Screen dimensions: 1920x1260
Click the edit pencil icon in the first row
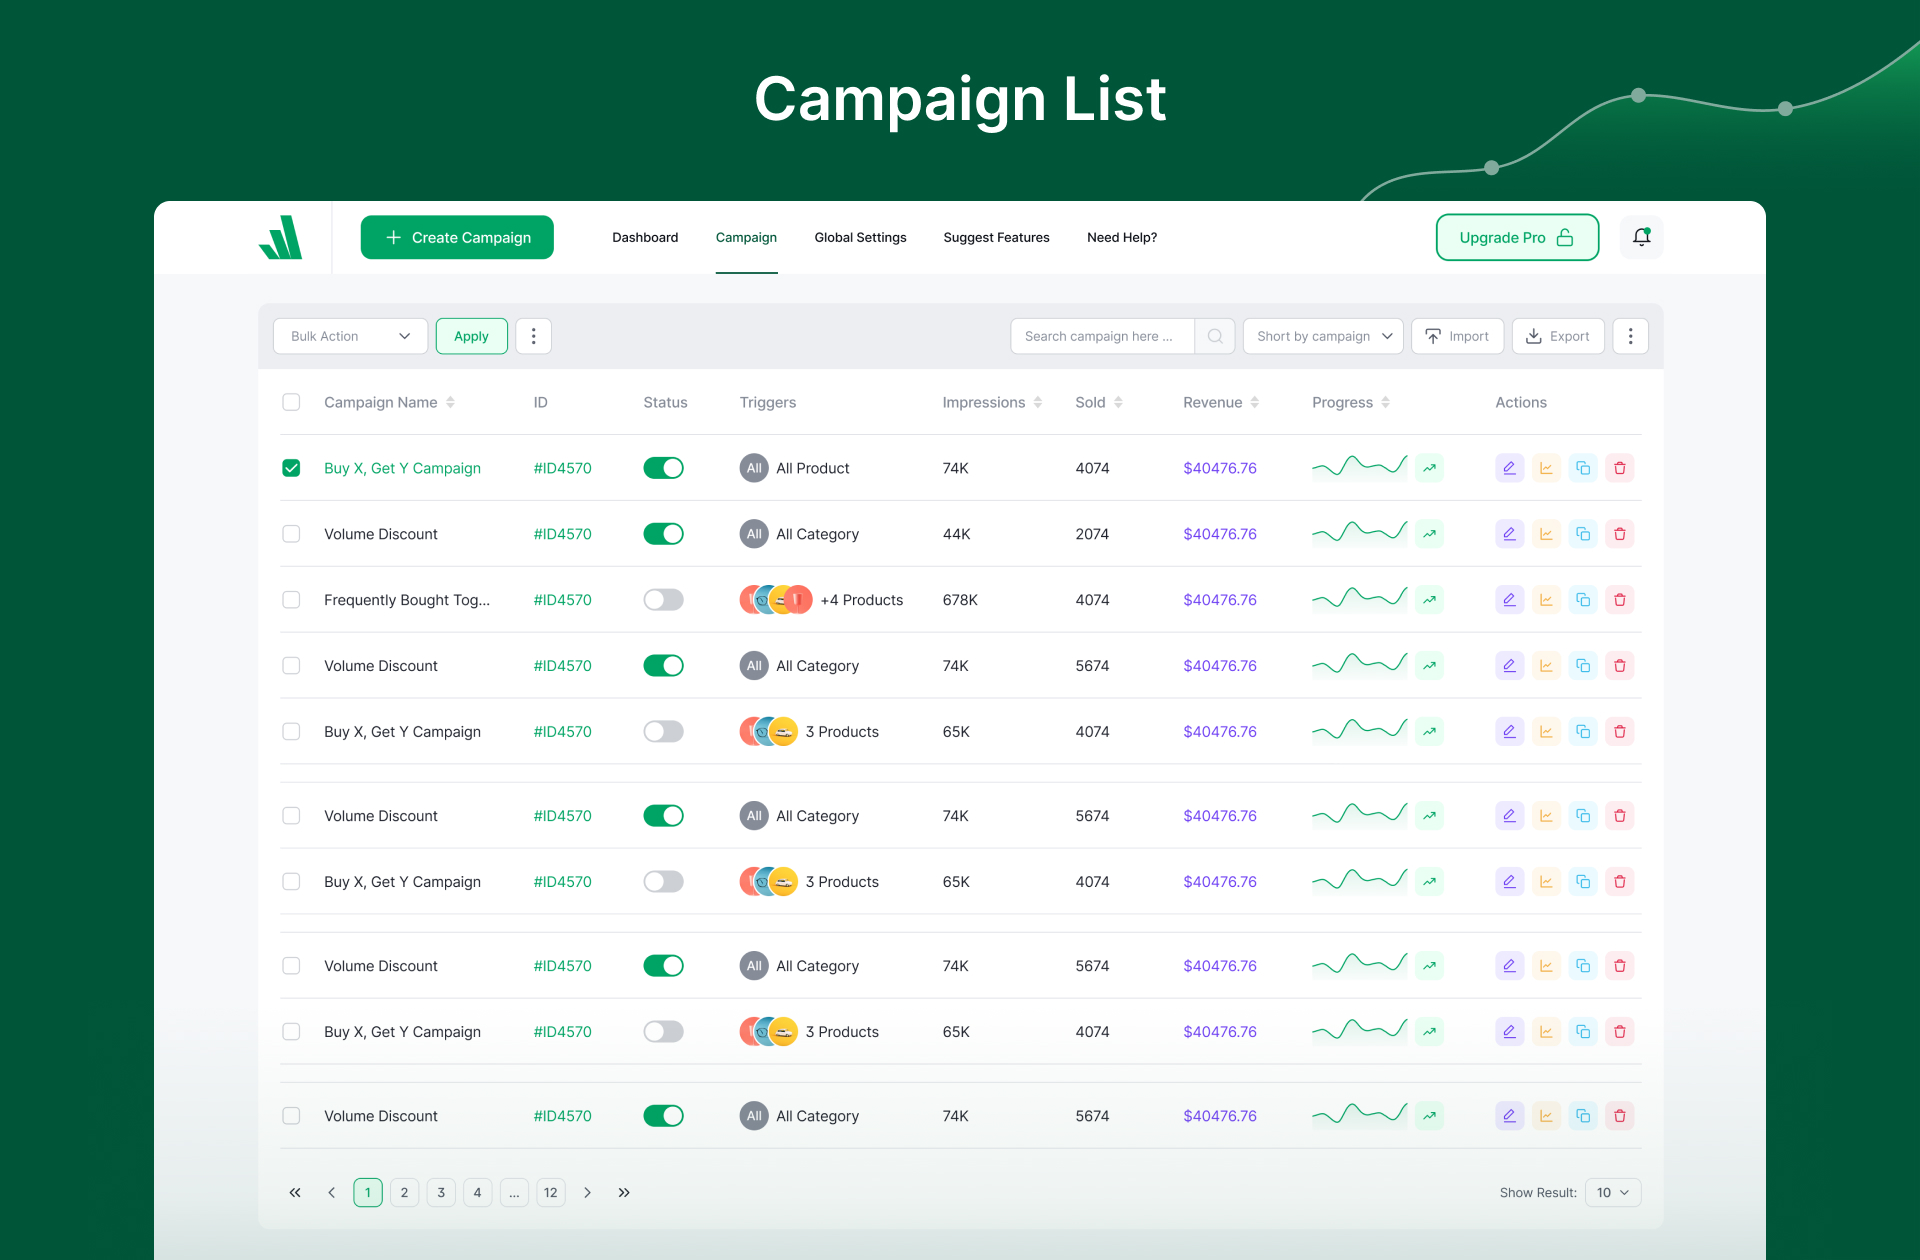(1509, 468)
